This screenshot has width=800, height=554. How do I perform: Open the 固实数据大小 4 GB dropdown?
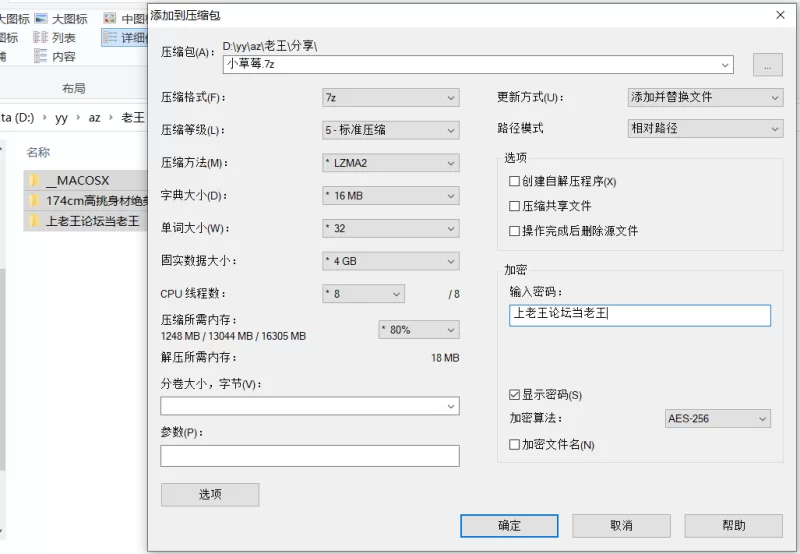[391, 261]
